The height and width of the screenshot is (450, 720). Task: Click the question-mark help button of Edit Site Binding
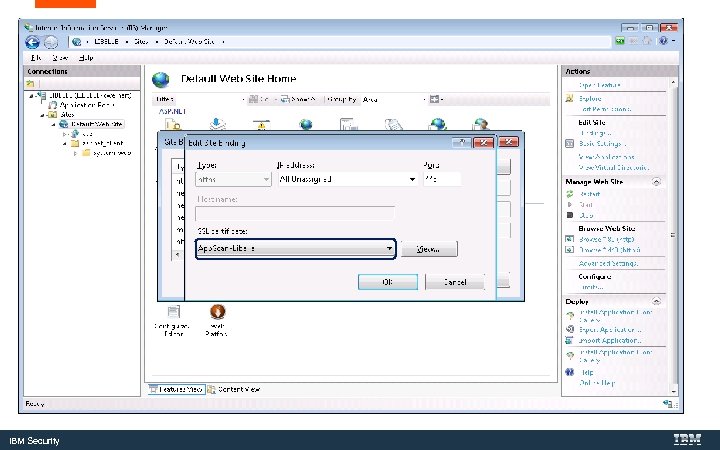[461, 142]
